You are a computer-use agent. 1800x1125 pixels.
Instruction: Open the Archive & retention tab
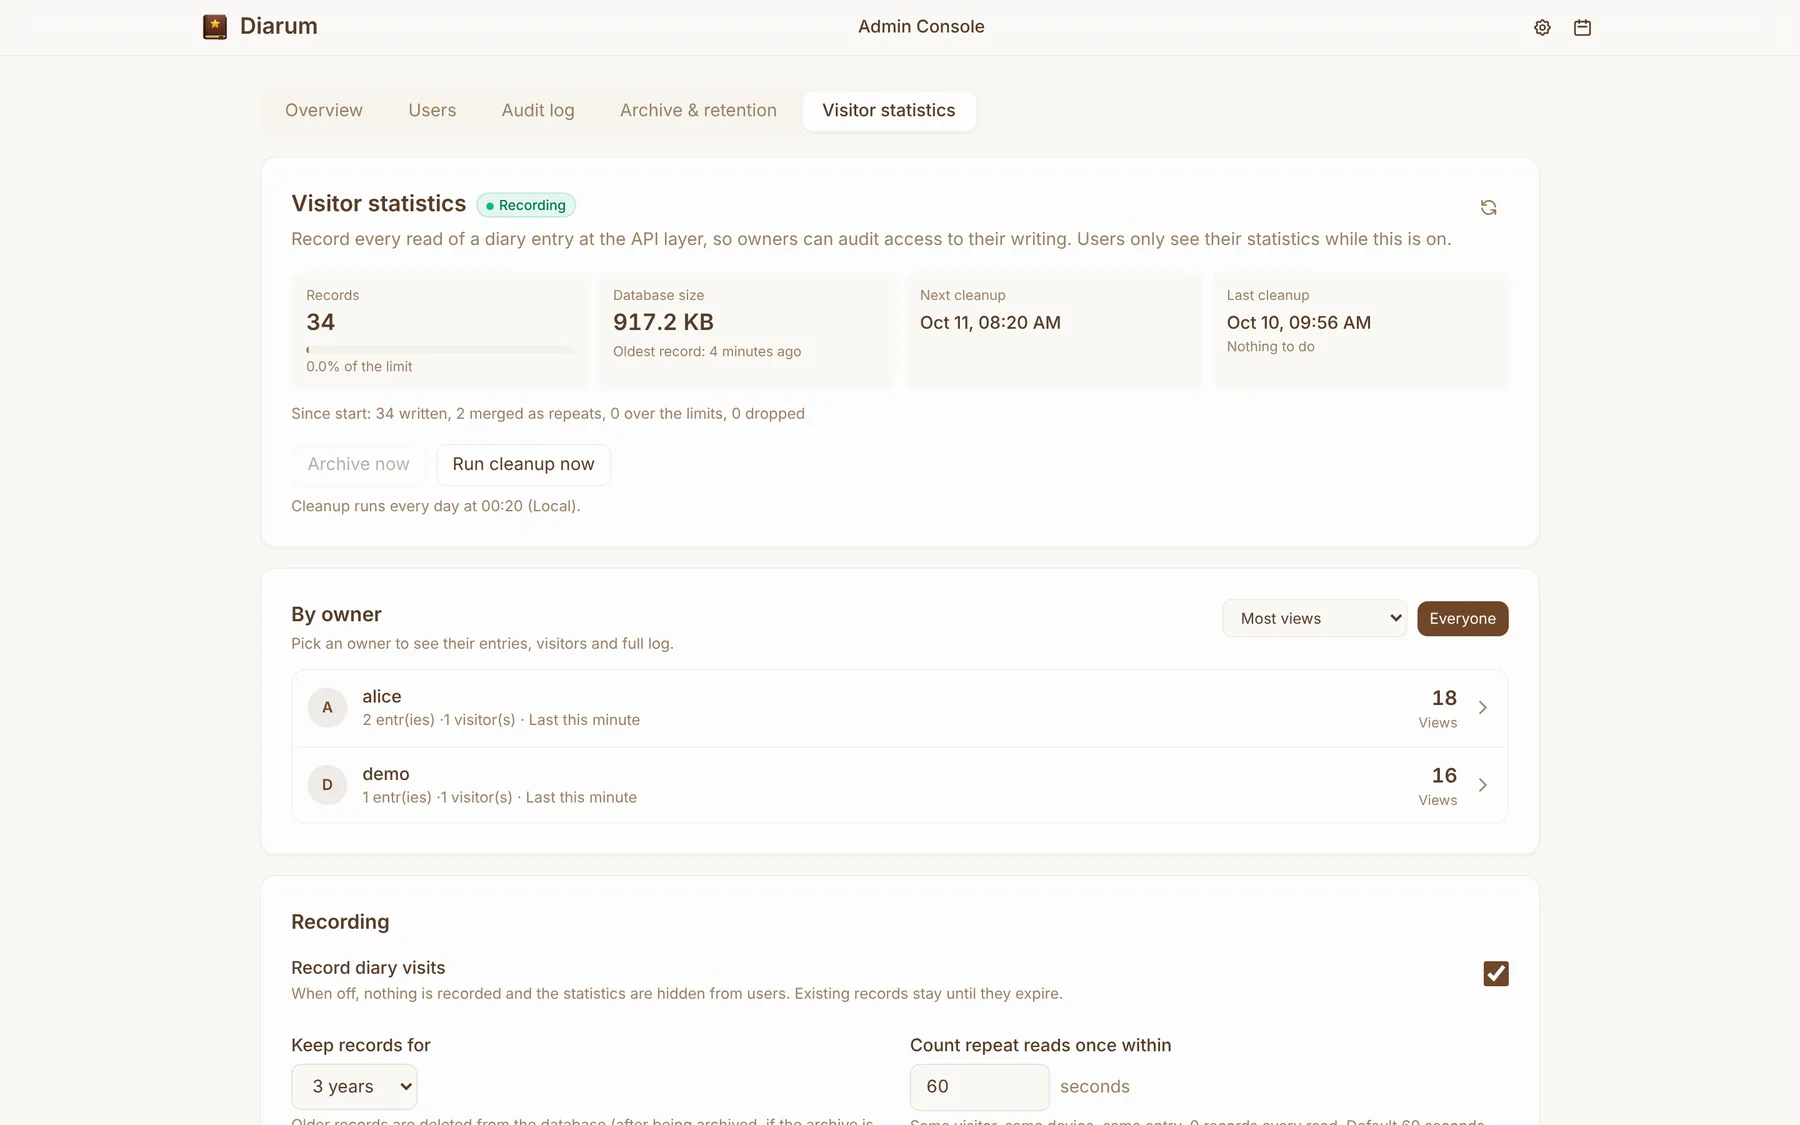coord(698,111)
